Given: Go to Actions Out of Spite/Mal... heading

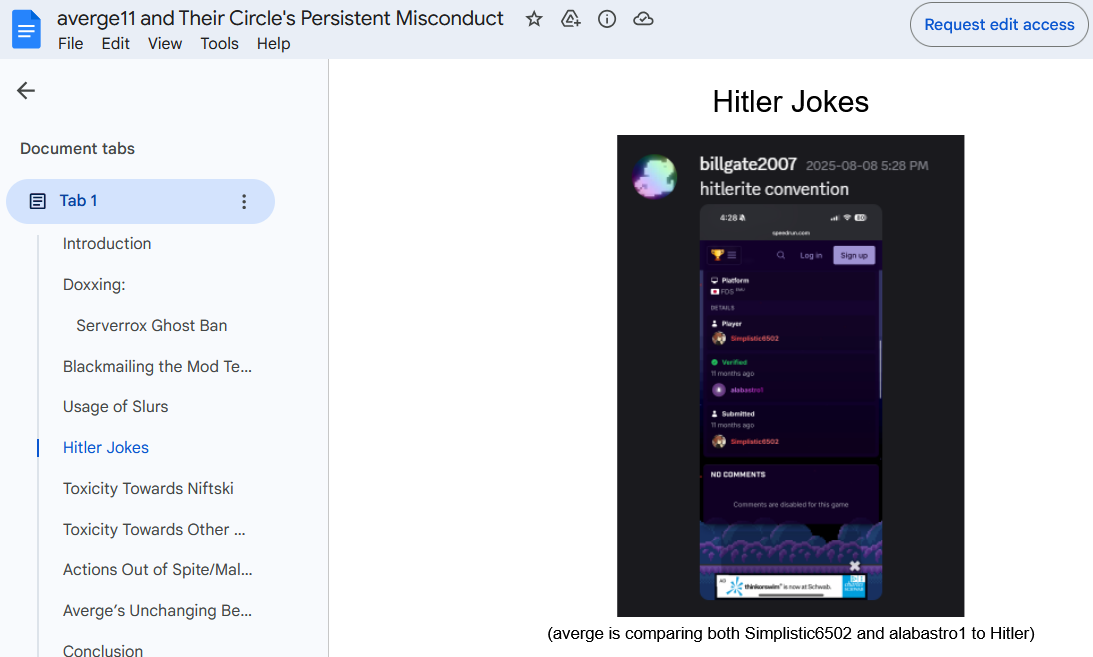Looking at the screenshot, I should (158, 570).
